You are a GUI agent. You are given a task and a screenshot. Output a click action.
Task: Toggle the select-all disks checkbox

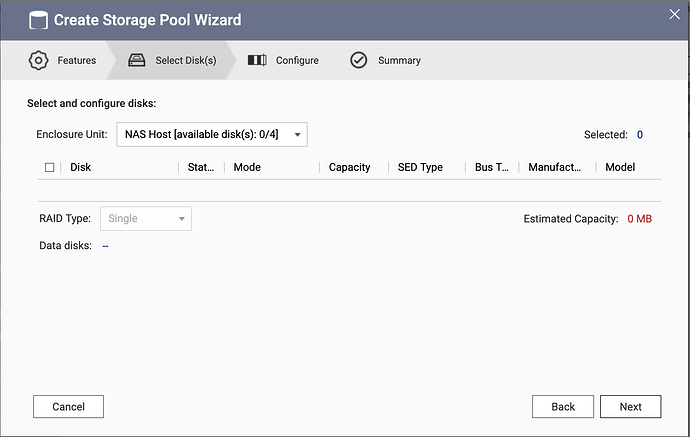50,168
